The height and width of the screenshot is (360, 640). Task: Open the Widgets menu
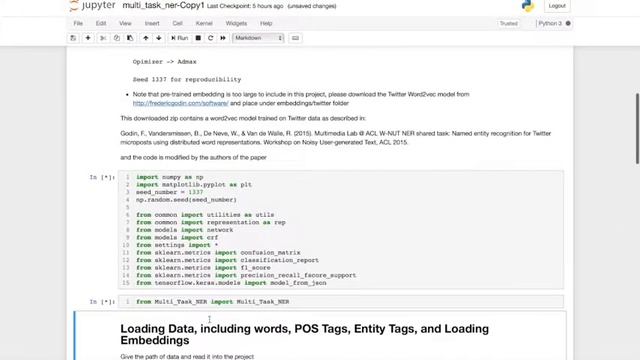tap(236, 23)
